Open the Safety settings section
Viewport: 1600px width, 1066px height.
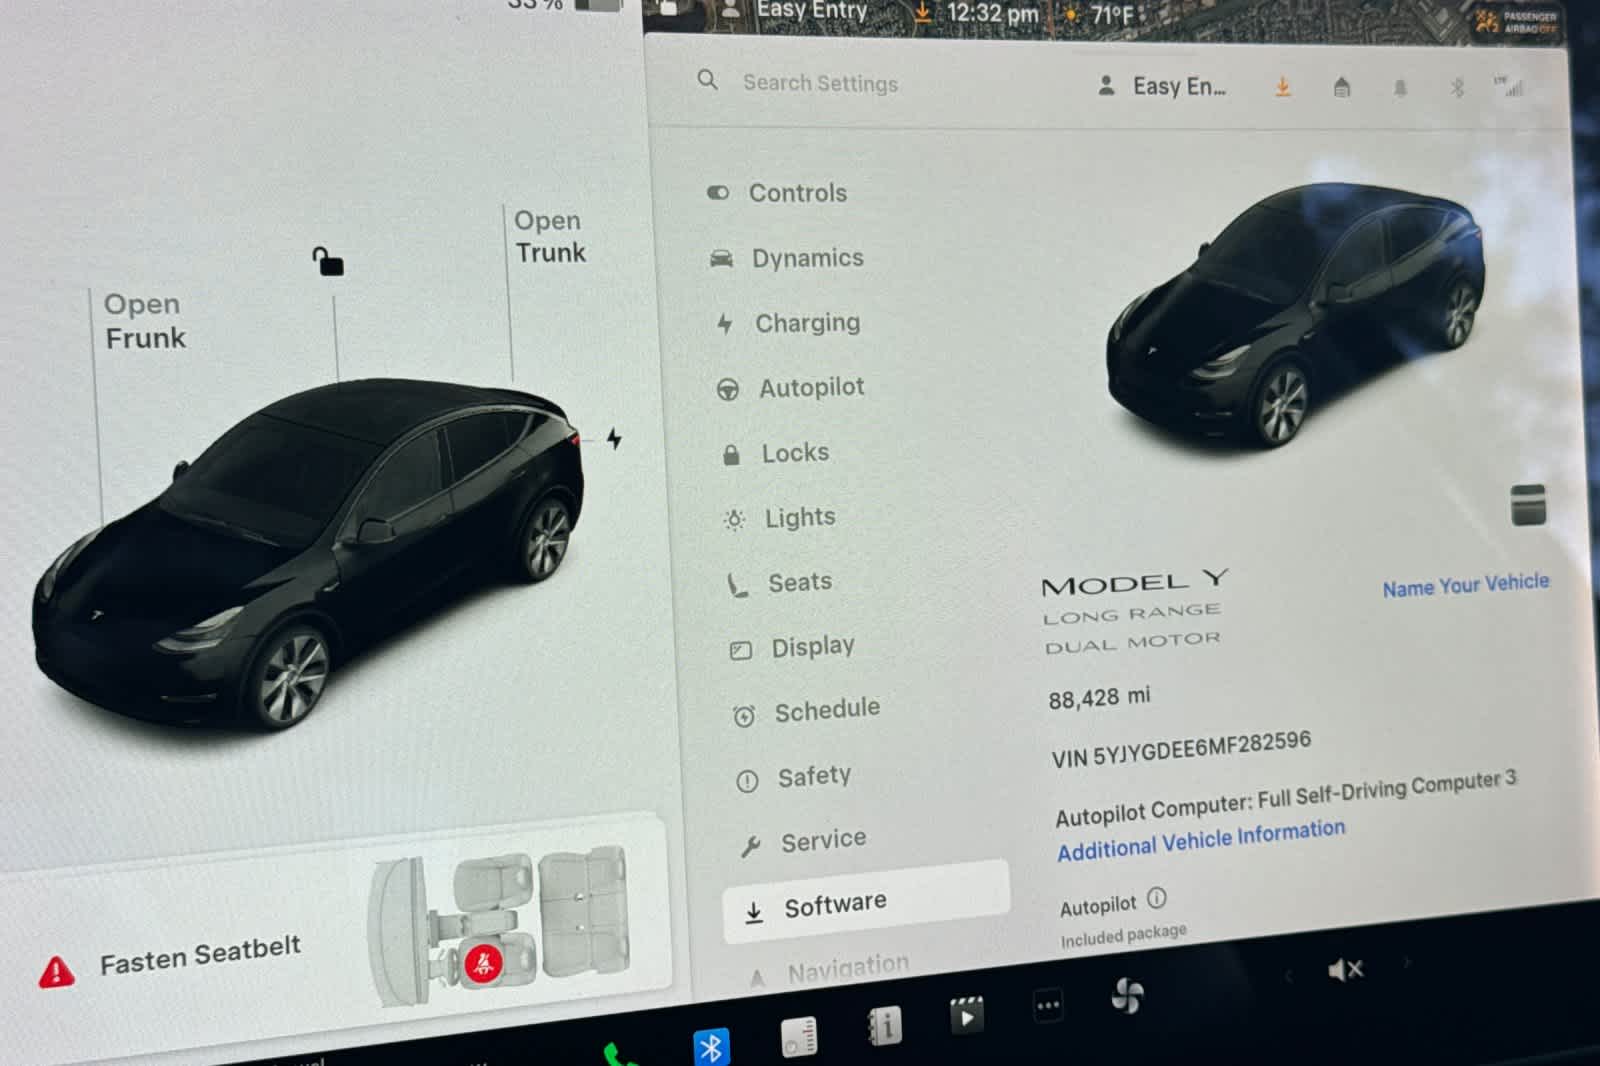pos(816,774)
